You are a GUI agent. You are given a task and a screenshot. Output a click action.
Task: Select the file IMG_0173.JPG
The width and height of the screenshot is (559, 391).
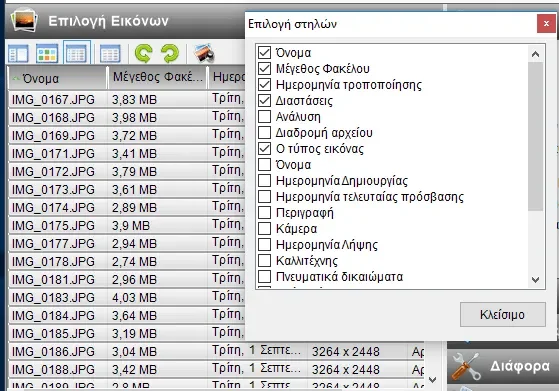point(53,190)
